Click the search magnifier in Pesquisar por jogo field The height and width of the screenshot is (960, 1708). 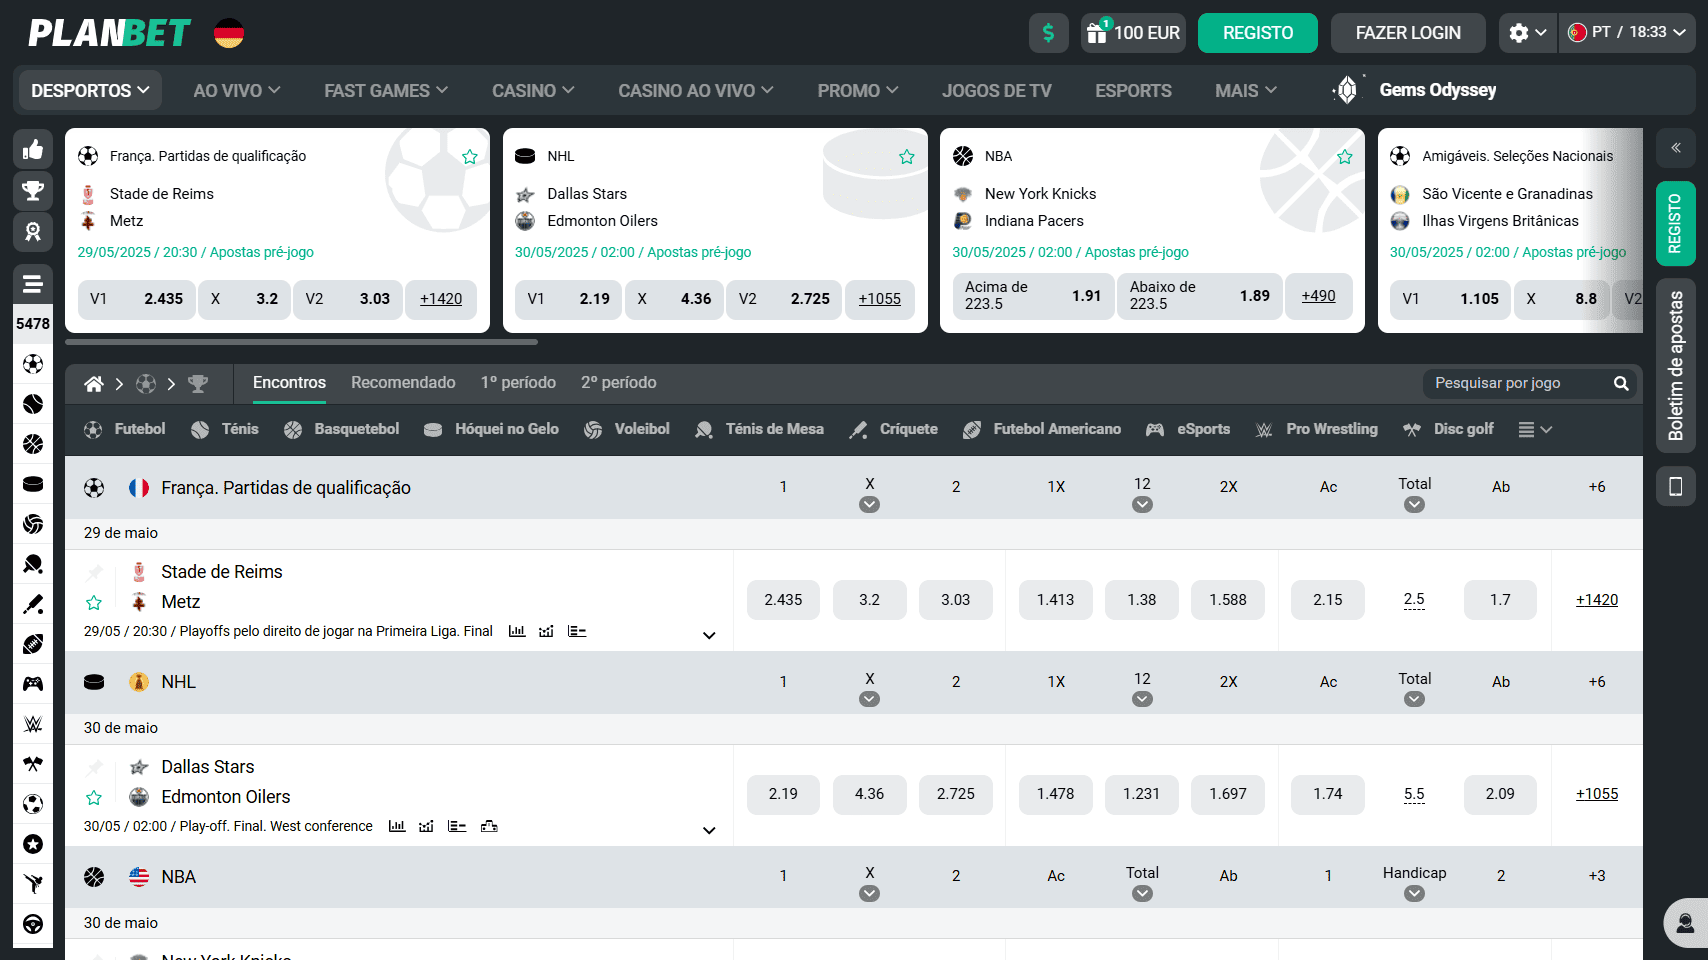click(1621, 383)
